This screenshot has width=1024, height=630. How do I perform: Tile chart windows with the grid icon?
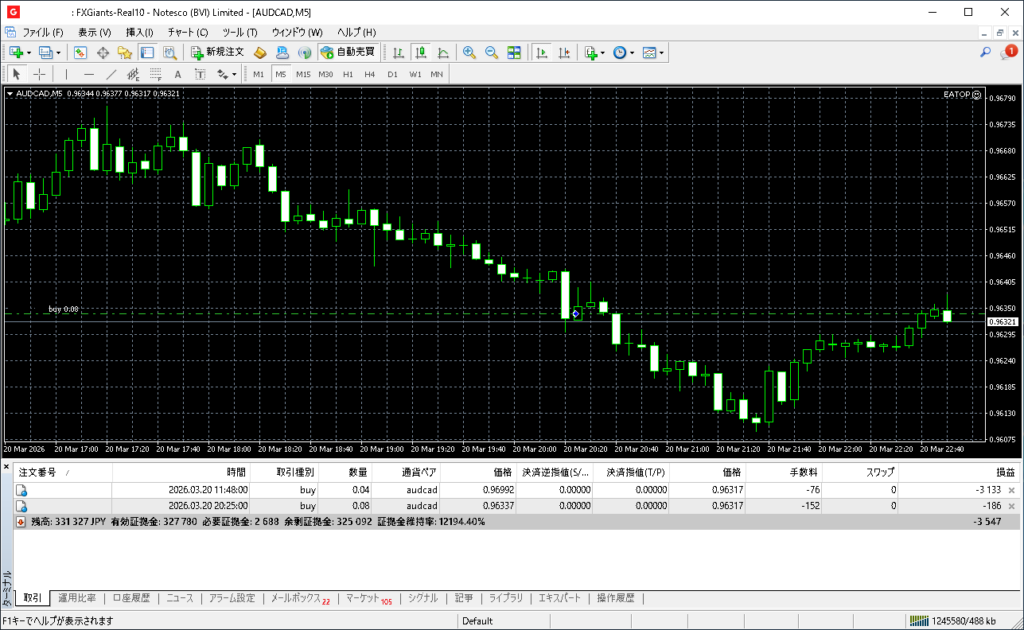[x=514, y=52]
